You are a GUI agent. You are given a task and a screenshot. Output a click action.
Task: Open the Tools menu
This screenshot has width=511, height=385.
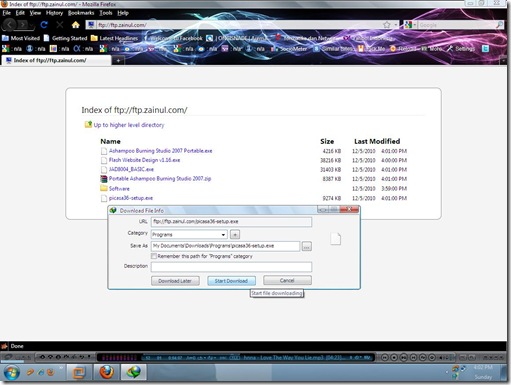click(x=106, y=13)
